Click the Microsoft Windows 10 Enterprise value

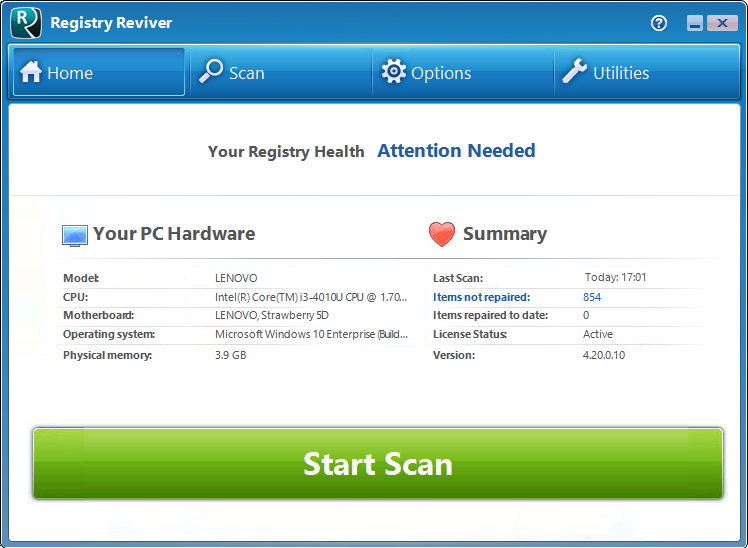coord(312,334)
